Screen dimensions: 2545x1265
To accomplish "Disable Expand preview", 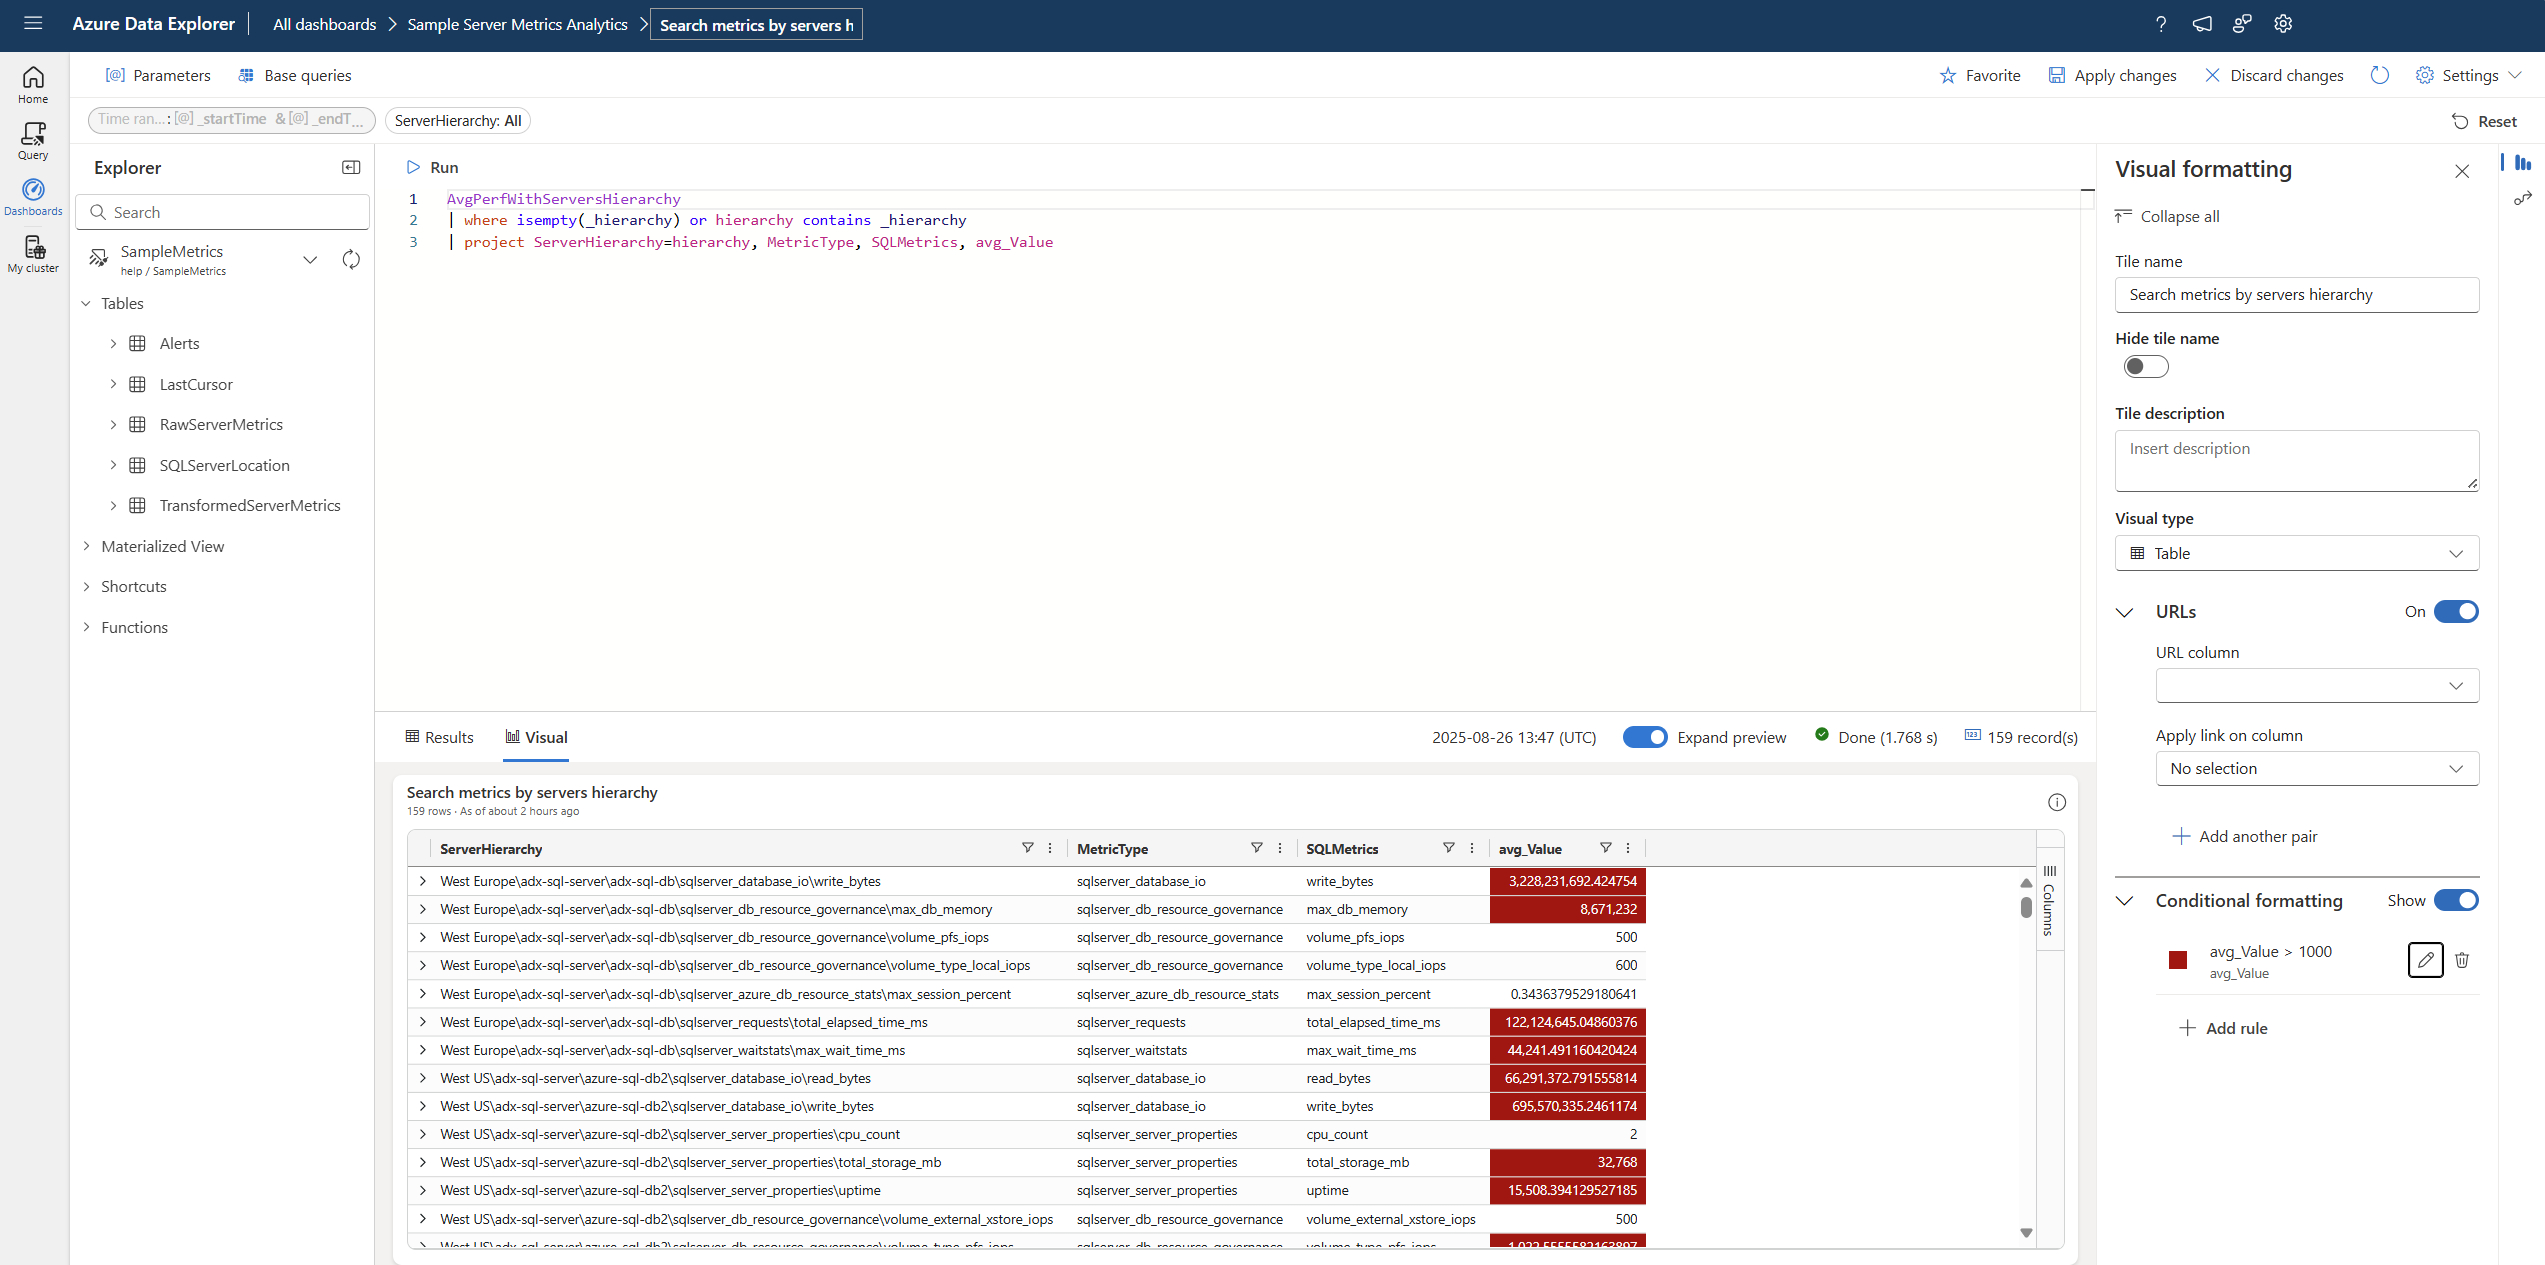I will pos(1645,736).
